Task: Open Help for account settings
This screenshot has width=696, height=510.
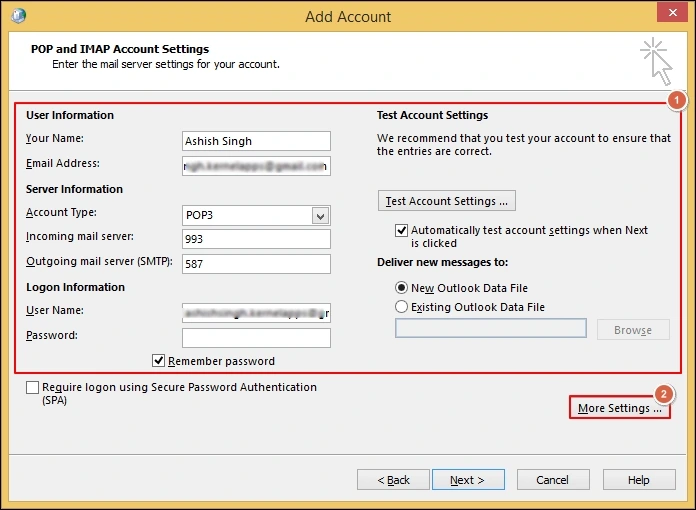Action: pos(638,480)
